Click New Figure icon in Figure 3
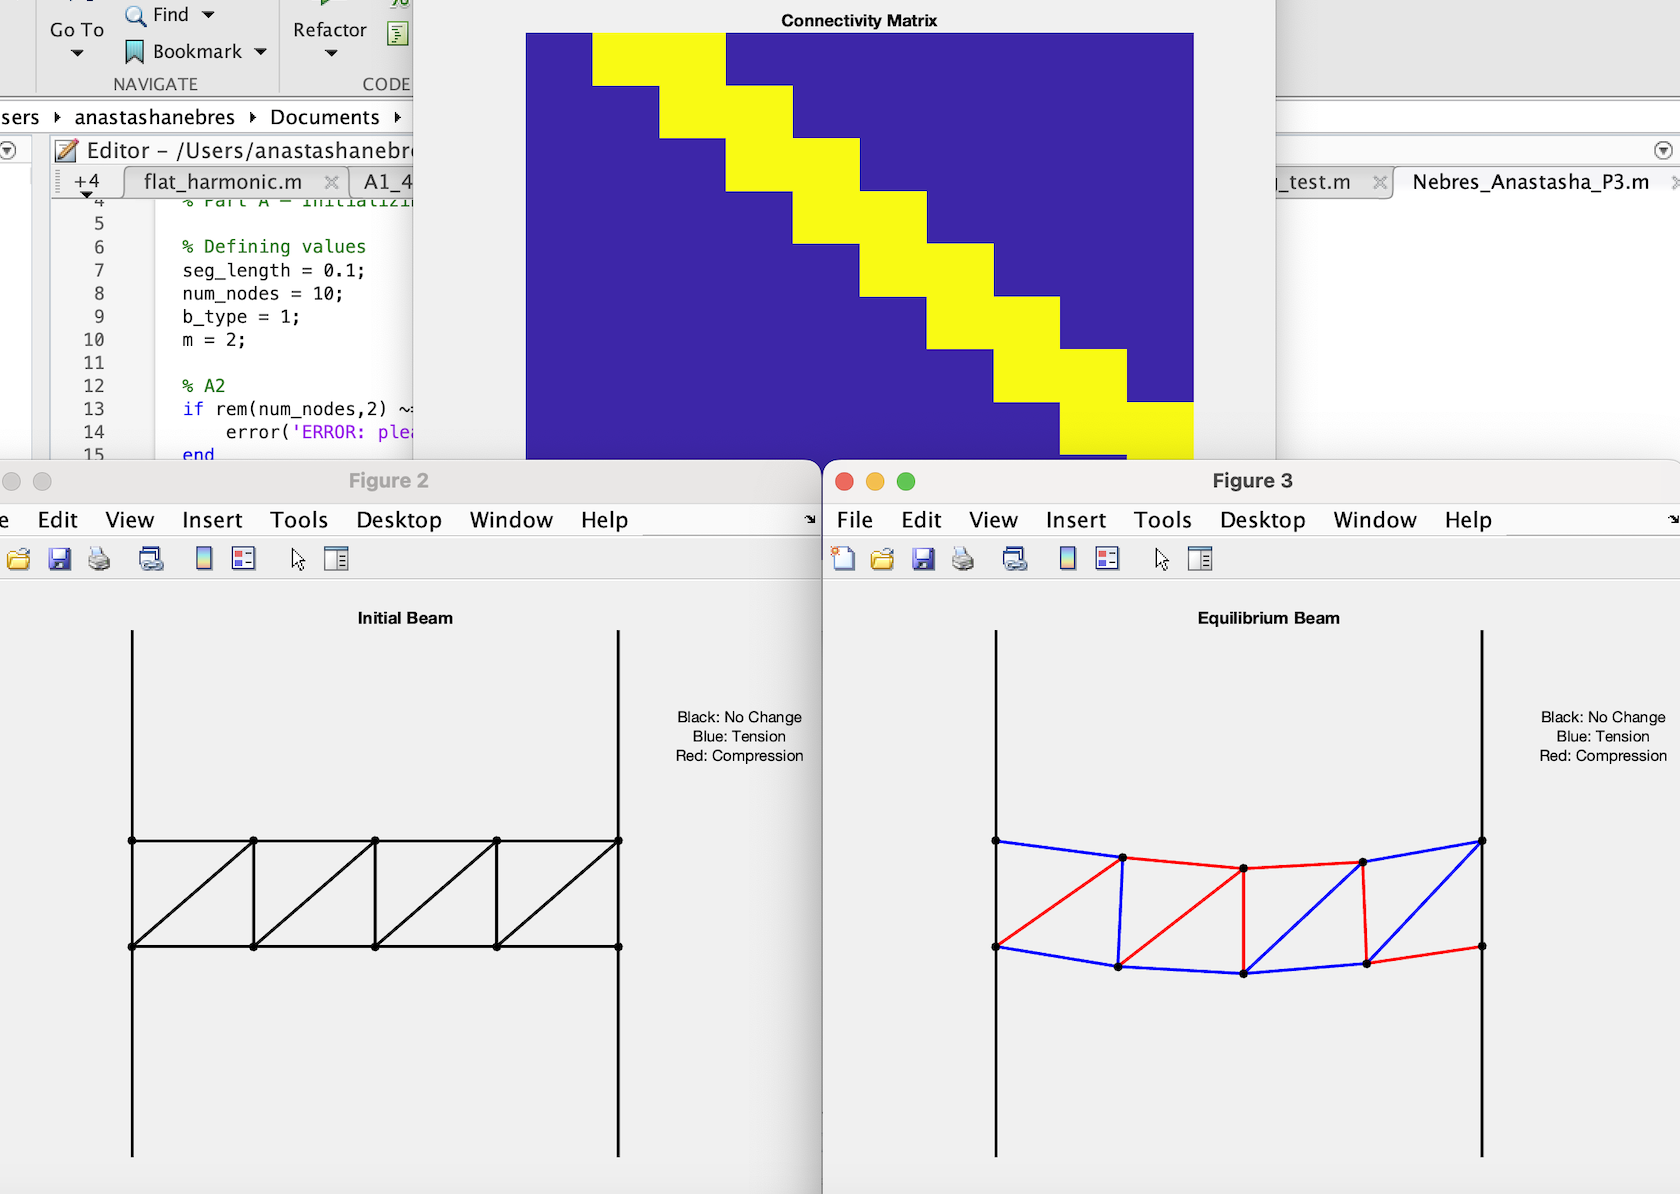Screen dimensions: 1680x1194 pos(843,559)
